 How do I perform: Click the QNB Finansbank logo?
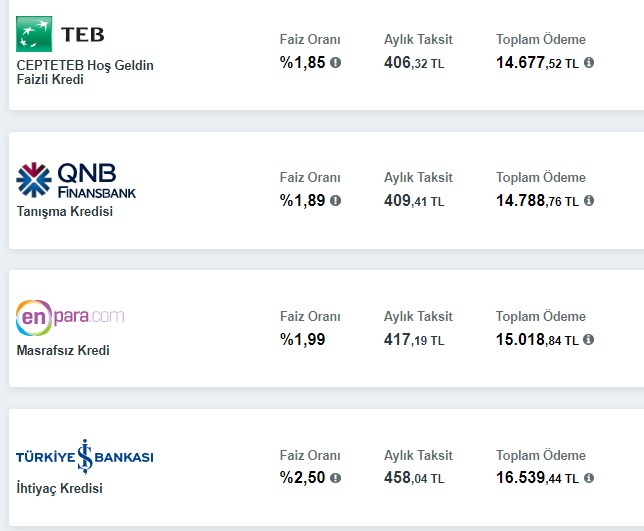coord(76,180)
